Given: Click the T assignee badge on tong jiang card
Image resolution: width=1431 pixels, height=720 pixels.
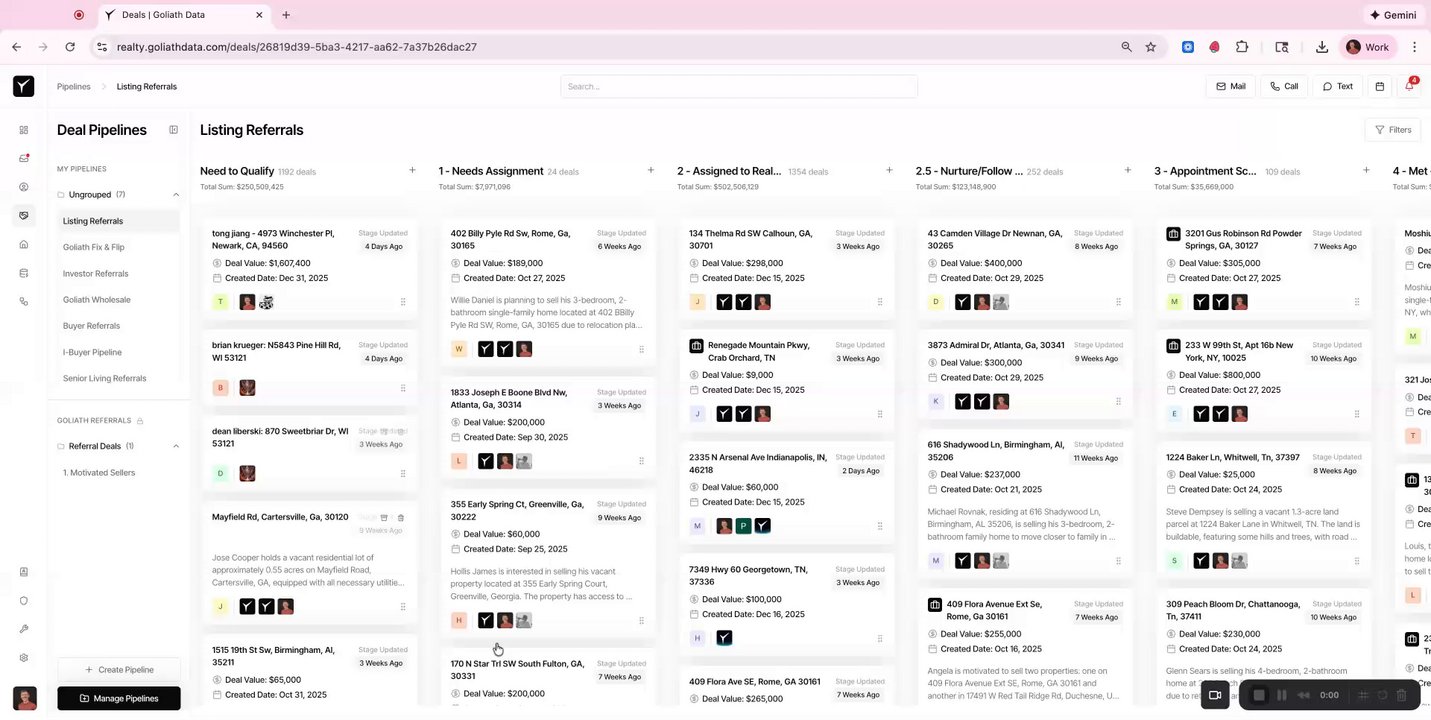Looking at the screenshot, I should click(x=221, y=302).
